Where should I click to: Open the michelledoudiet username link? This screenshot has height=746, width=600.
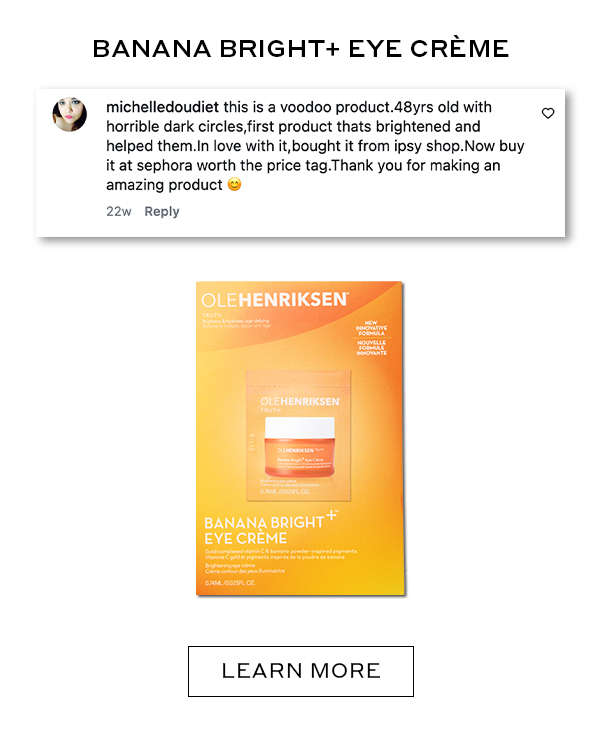(x=162, y=107)
